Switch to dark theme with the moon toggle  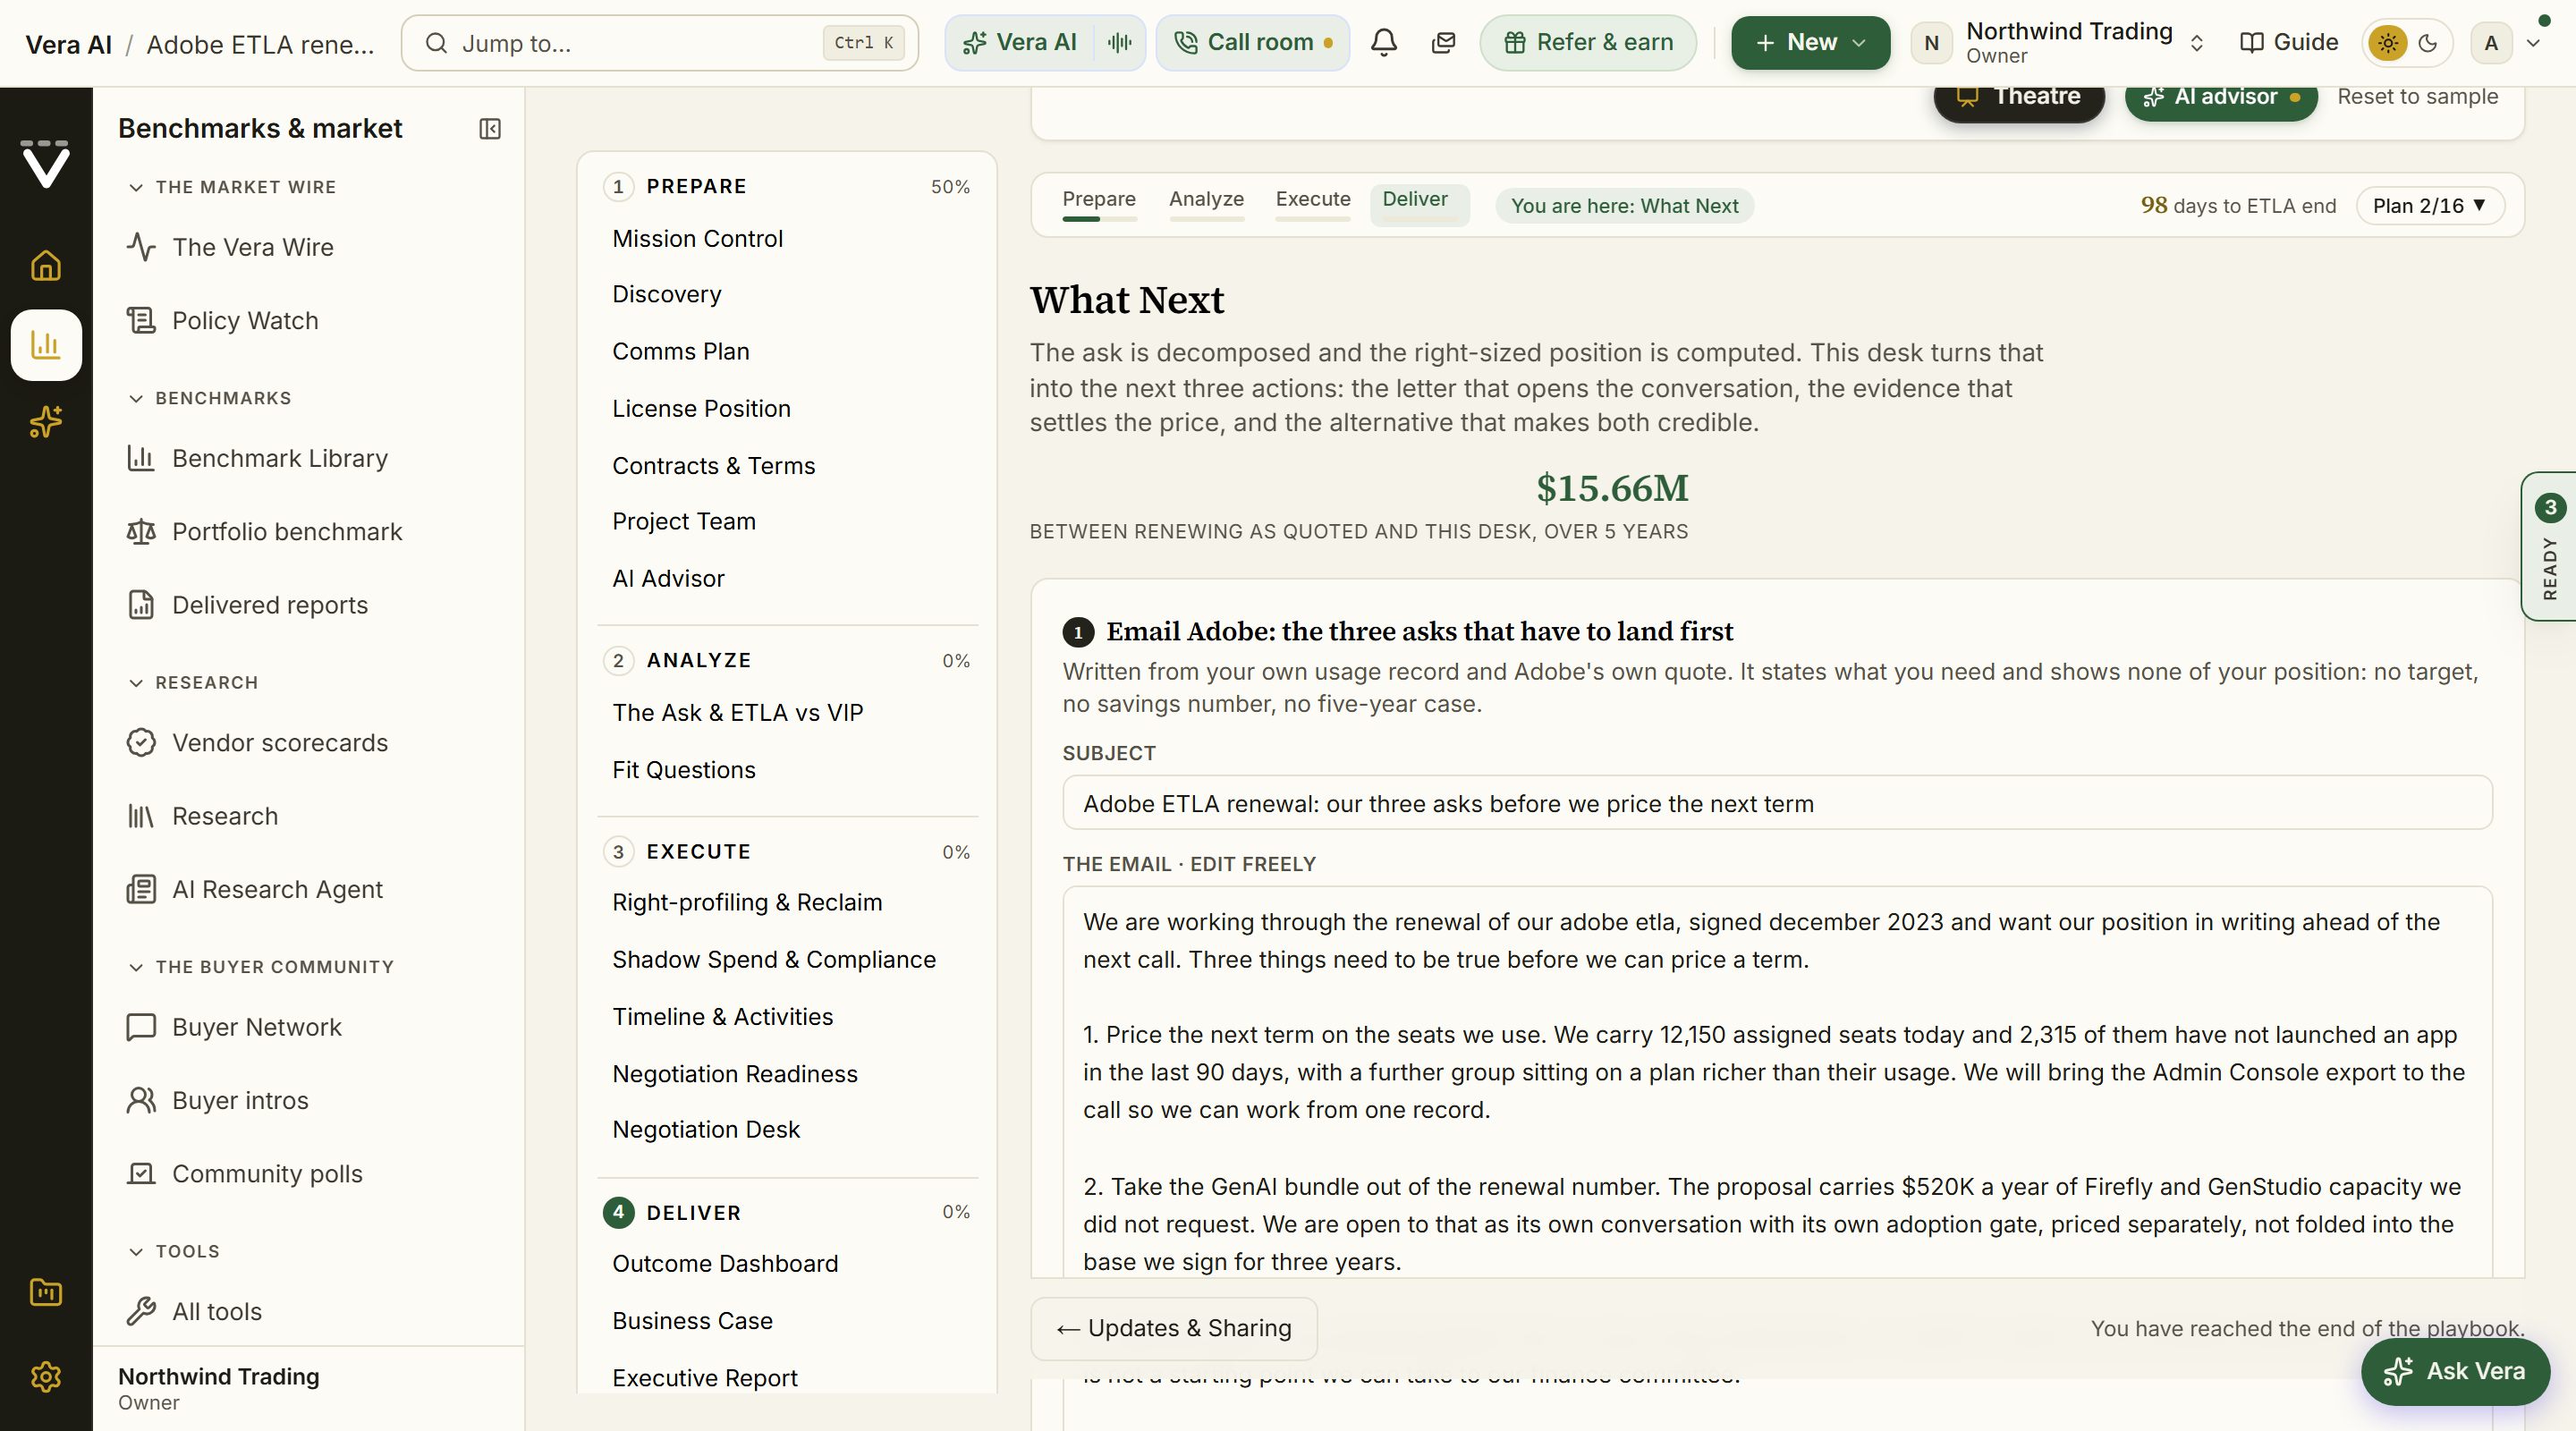click(2428, 43)
